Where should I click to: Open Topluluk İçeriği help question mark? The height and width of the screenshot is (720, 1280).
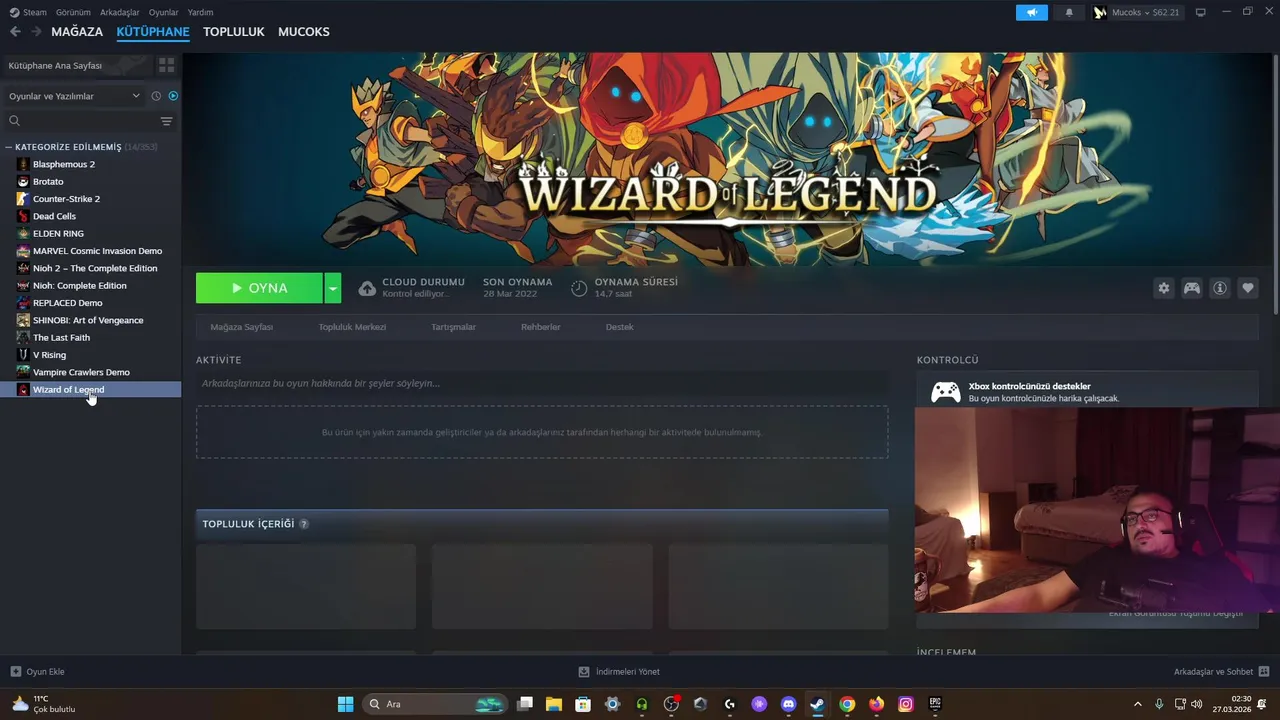[304, 524]
